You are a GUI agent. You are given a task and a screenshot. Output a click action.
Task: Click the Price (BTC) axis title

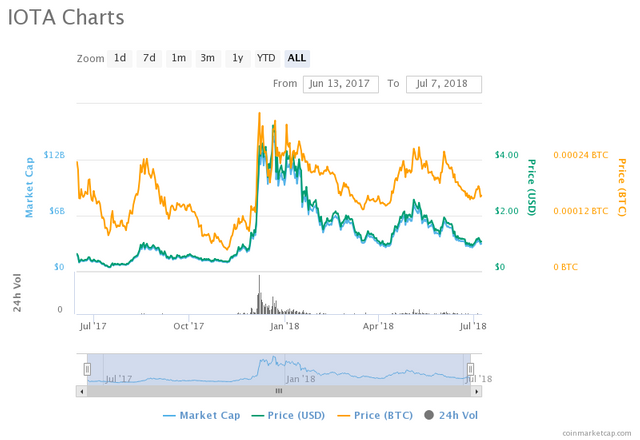tap(621, 187)
